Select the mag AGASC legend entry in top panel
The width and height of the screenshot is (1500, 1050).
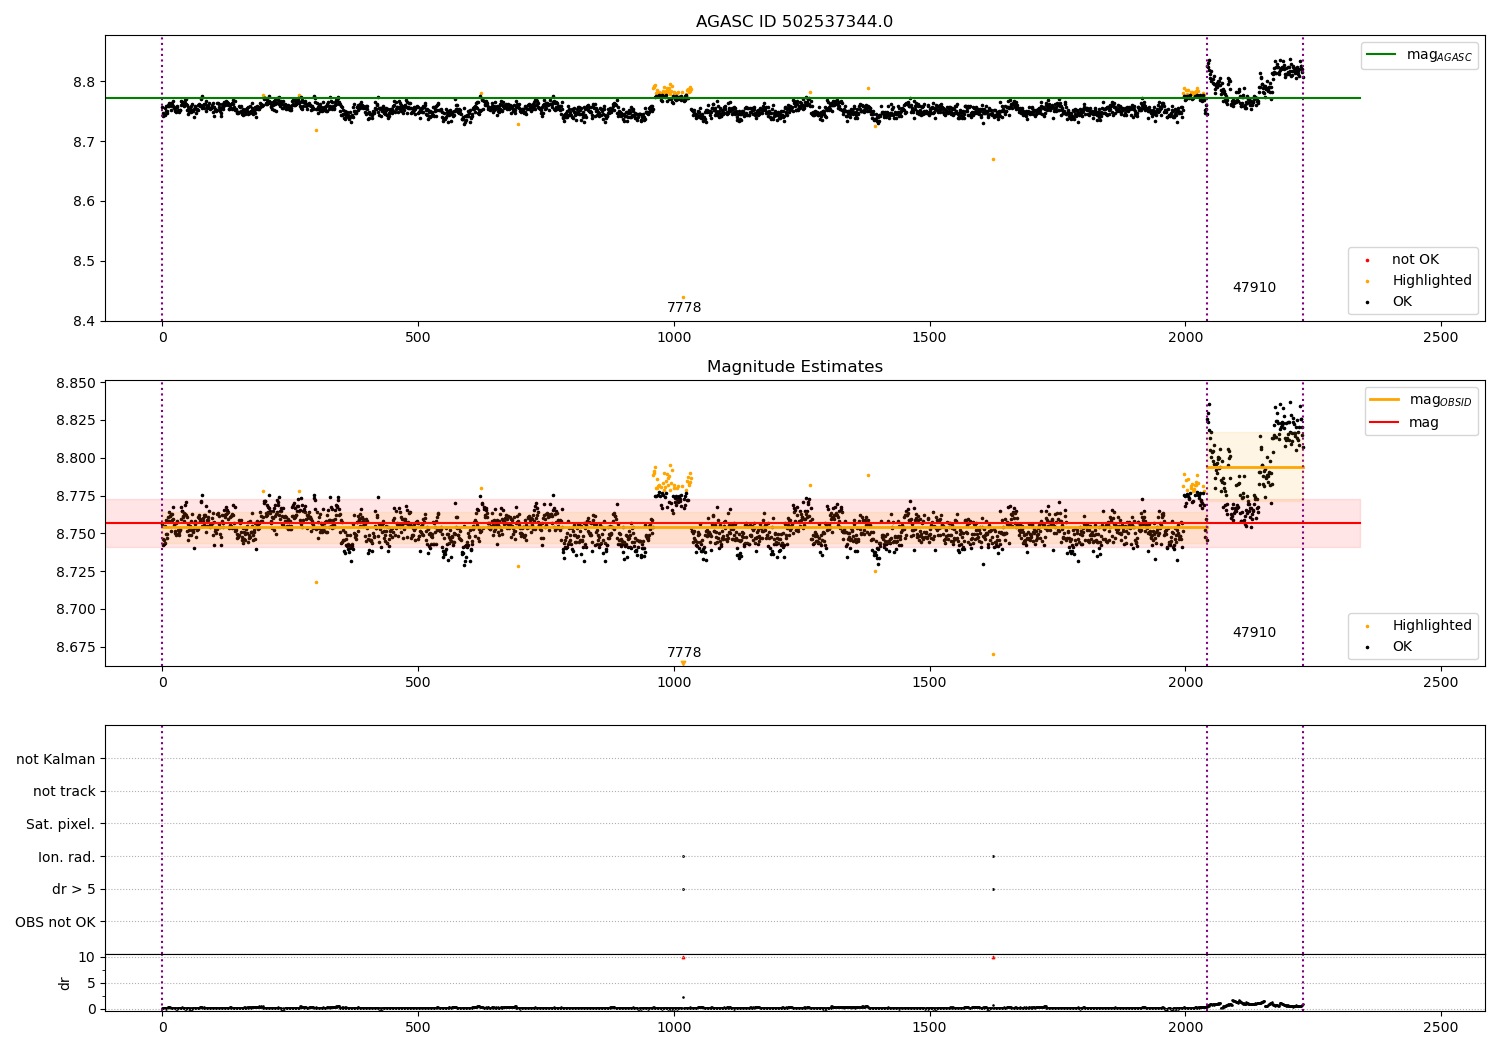(x=1418, y=55)
